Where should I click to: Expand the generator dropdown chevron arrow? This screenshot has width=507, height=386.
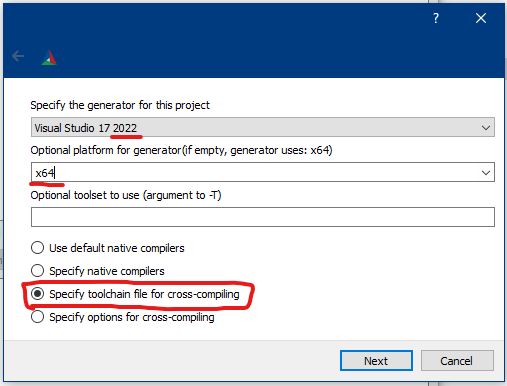coord(486,128)
